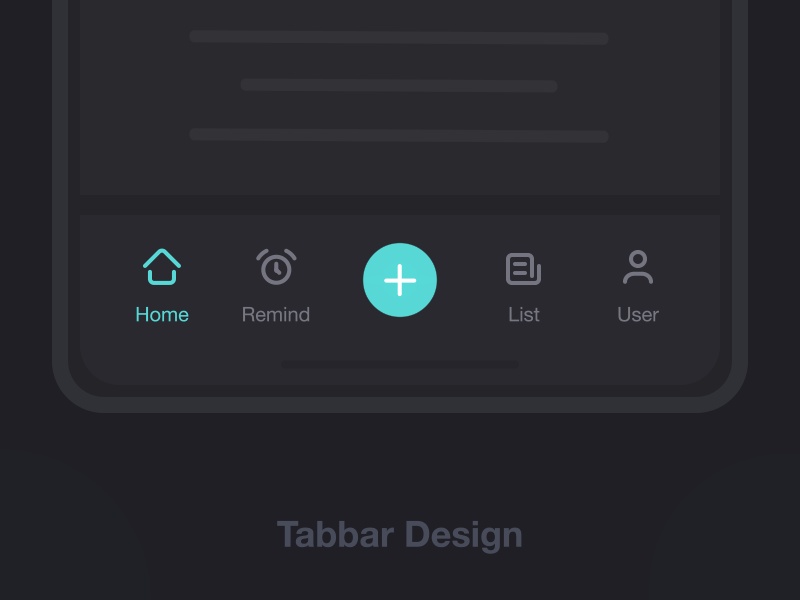Click the content area above placeholder lines
Viewport: 800px width, 600px height.
[x=400, y=14]
